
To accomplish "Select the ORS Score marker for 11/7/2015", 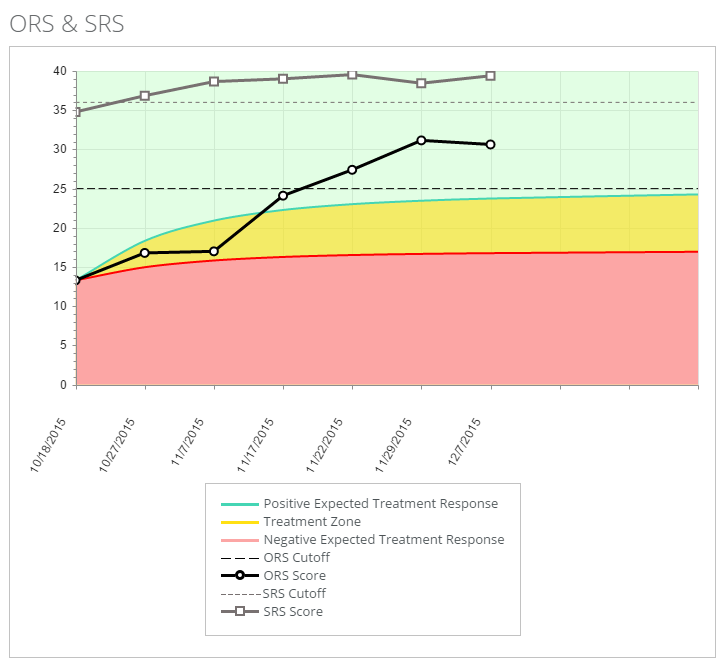I will pyautogui.click(x=214, y=251).
